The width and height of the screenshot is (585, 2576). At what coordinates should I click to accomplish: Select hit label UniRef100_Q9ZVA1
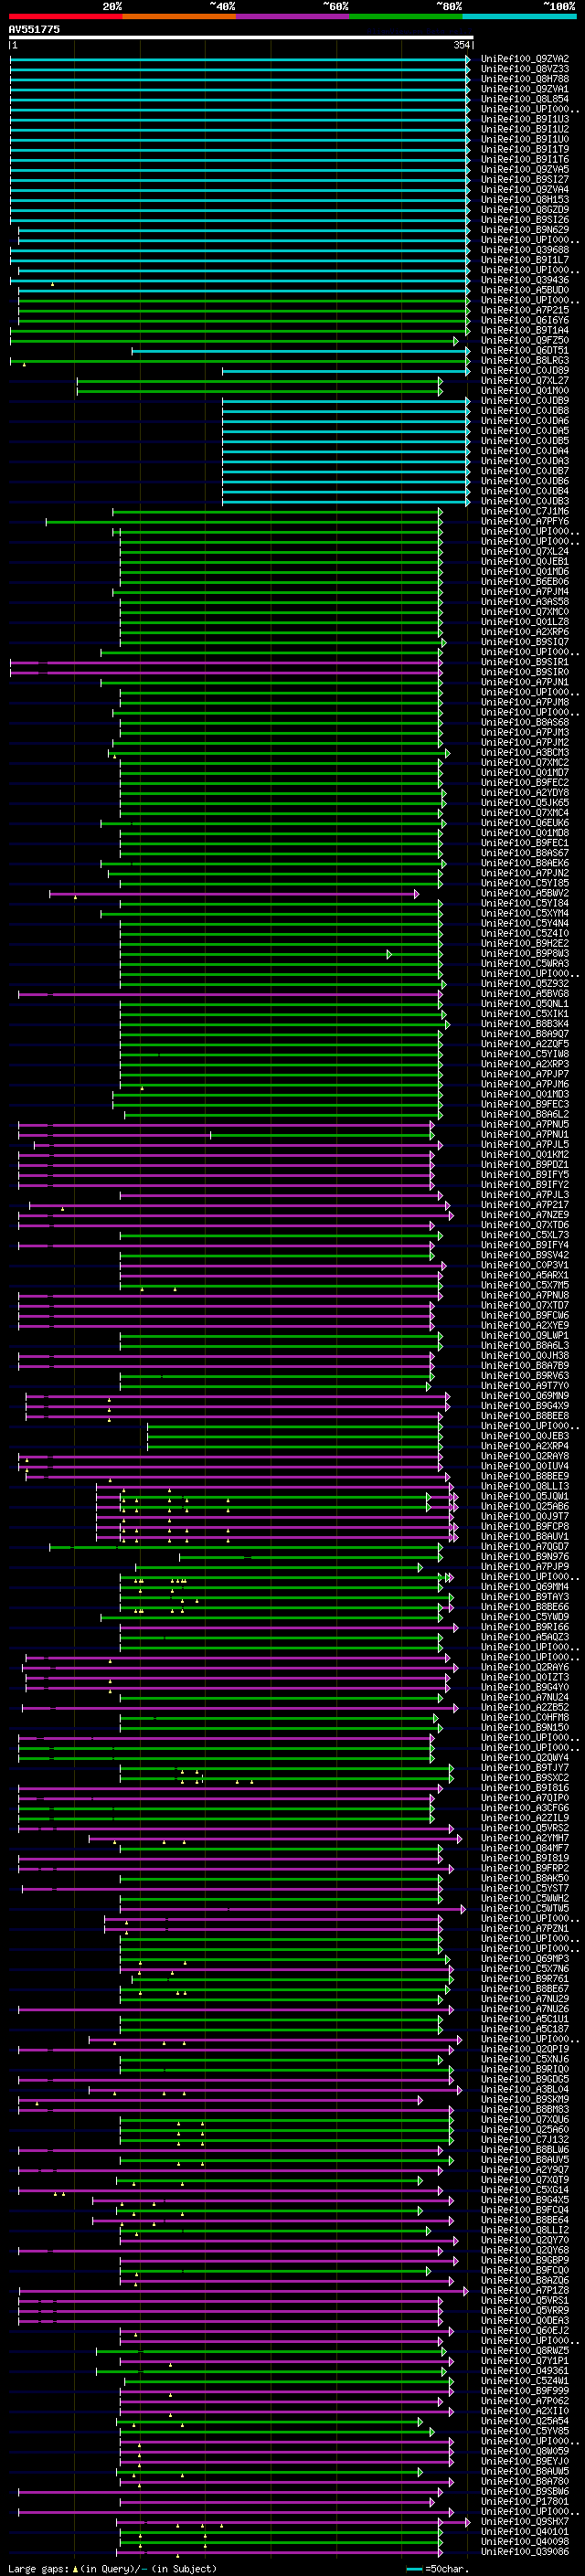(525, 89)
